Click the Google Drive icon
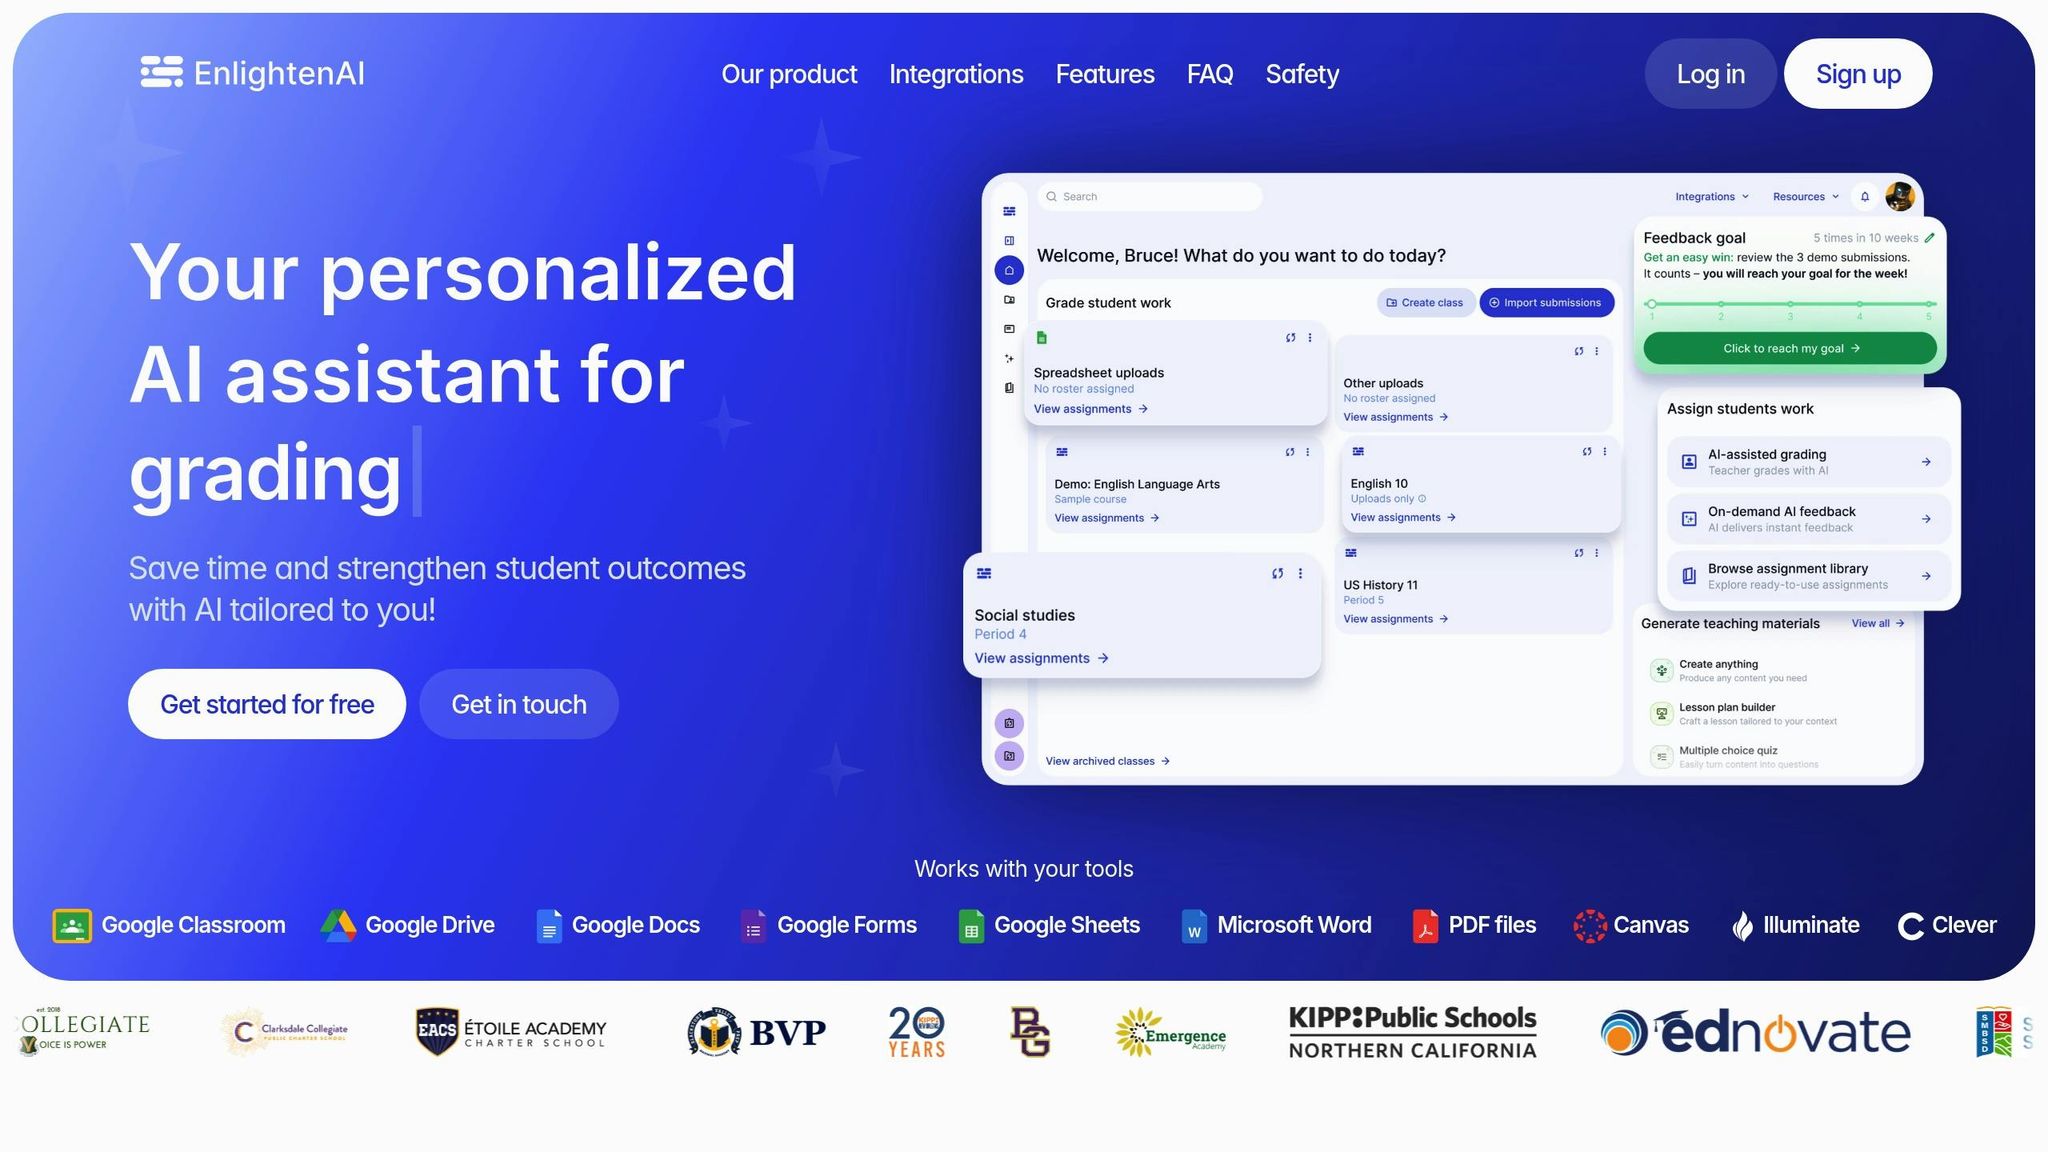The image size is (2048, 1152). click(x=338, y=926)
